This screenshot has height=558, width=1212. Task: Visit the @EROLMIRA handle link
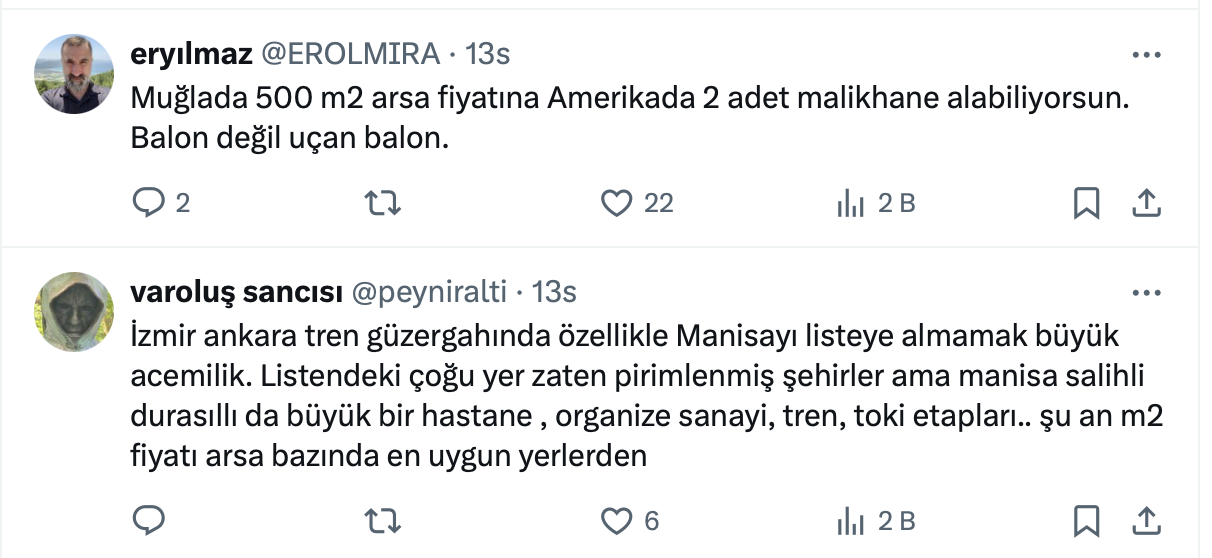click(x=350, y=54)
